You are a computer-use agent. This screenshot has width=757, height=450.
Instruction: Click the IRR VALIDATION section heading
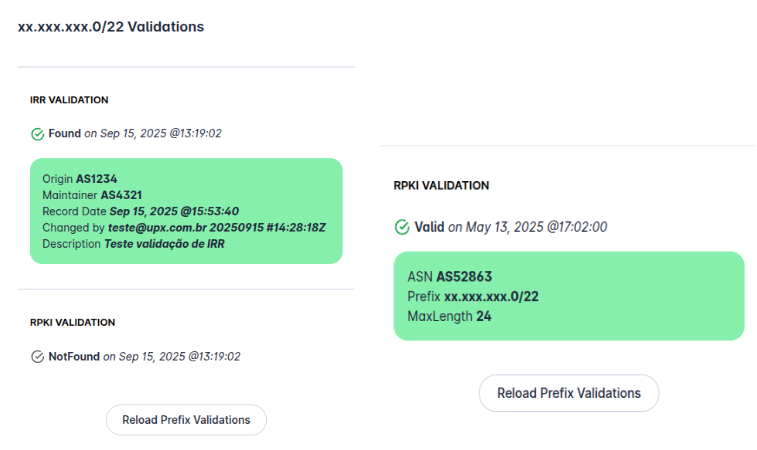click(x=69, y=100)
